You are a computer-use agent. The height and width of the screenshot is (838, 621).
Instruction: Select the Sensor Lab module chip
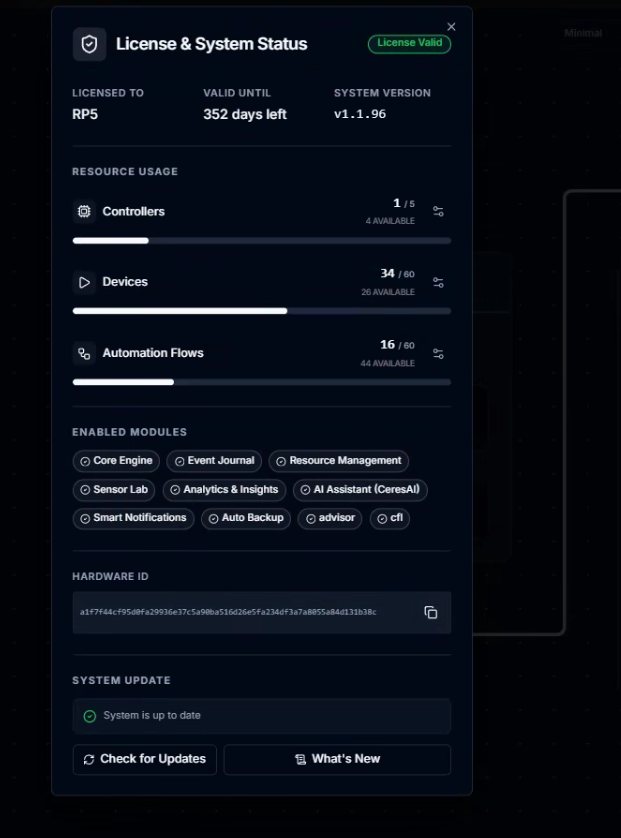[x=114, y=490]
